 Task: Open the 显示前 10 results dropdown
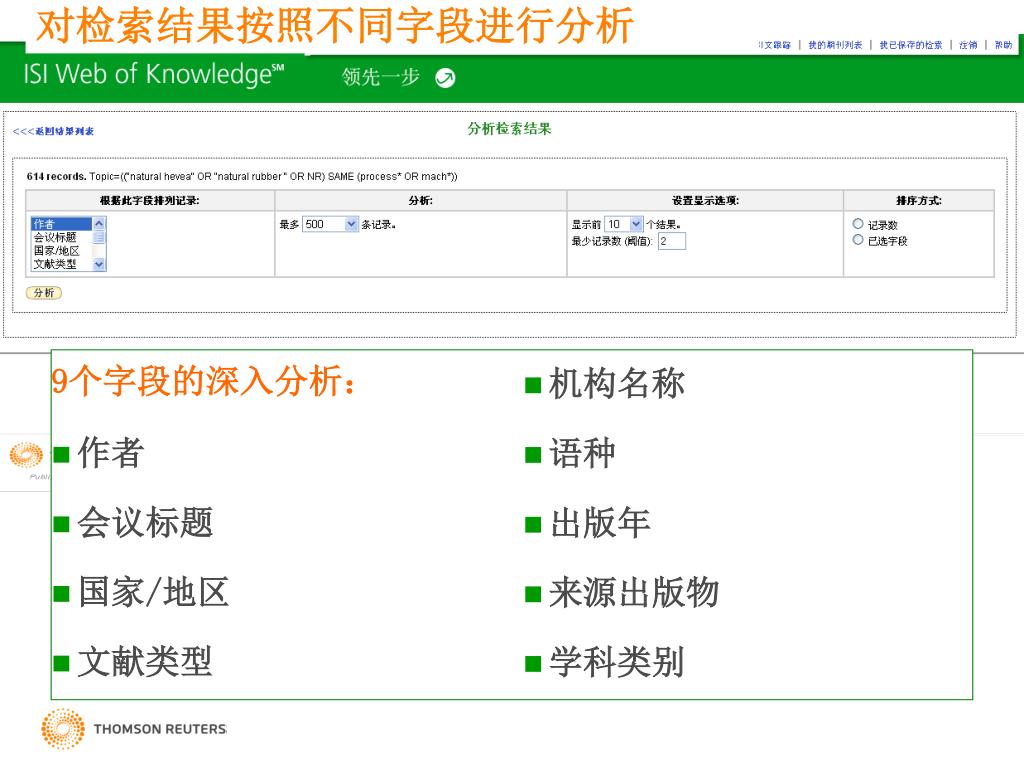tap(624, 224)
